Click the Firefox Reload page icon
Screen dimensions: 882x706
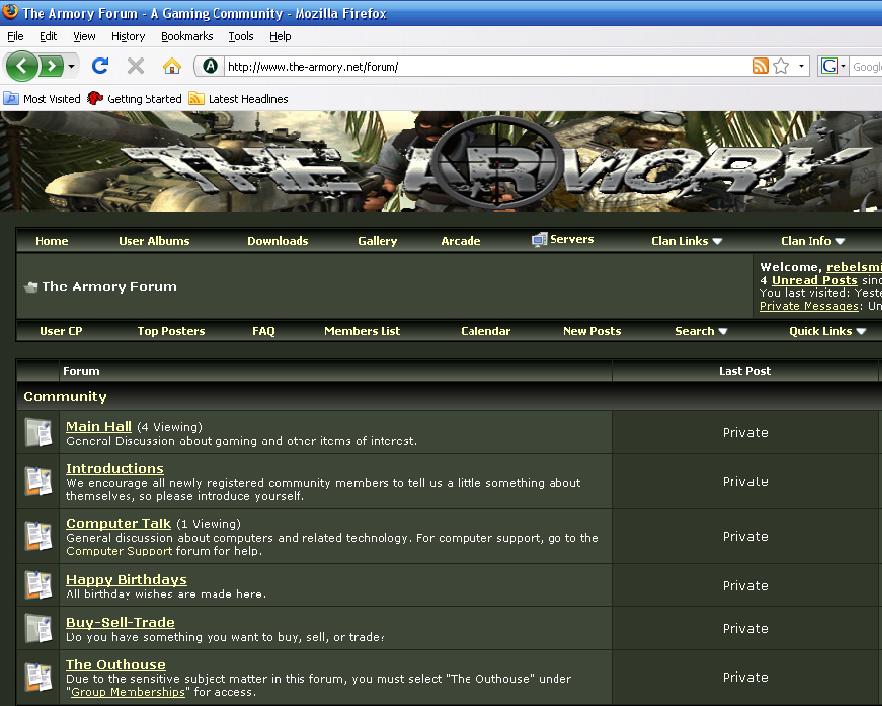point(100,66)
